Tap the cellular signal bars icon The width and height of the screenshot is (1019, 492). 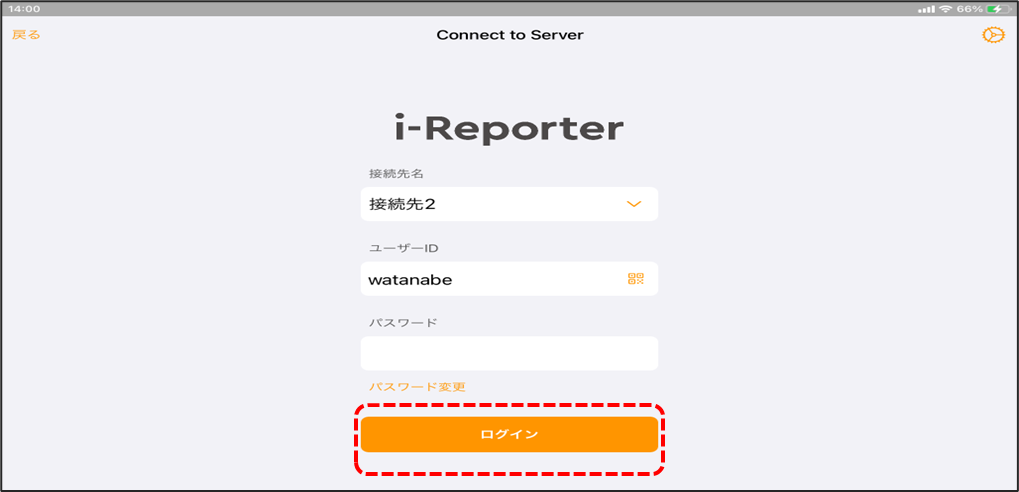(925, 8)
